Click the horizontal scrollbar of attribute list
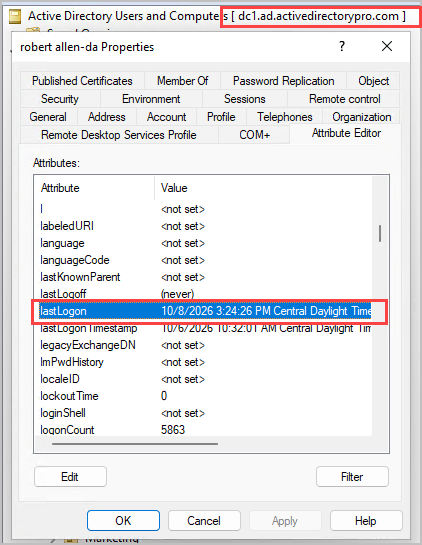This screenshot has width=422, height=545. pyautogui.click(x=135, y=444)
